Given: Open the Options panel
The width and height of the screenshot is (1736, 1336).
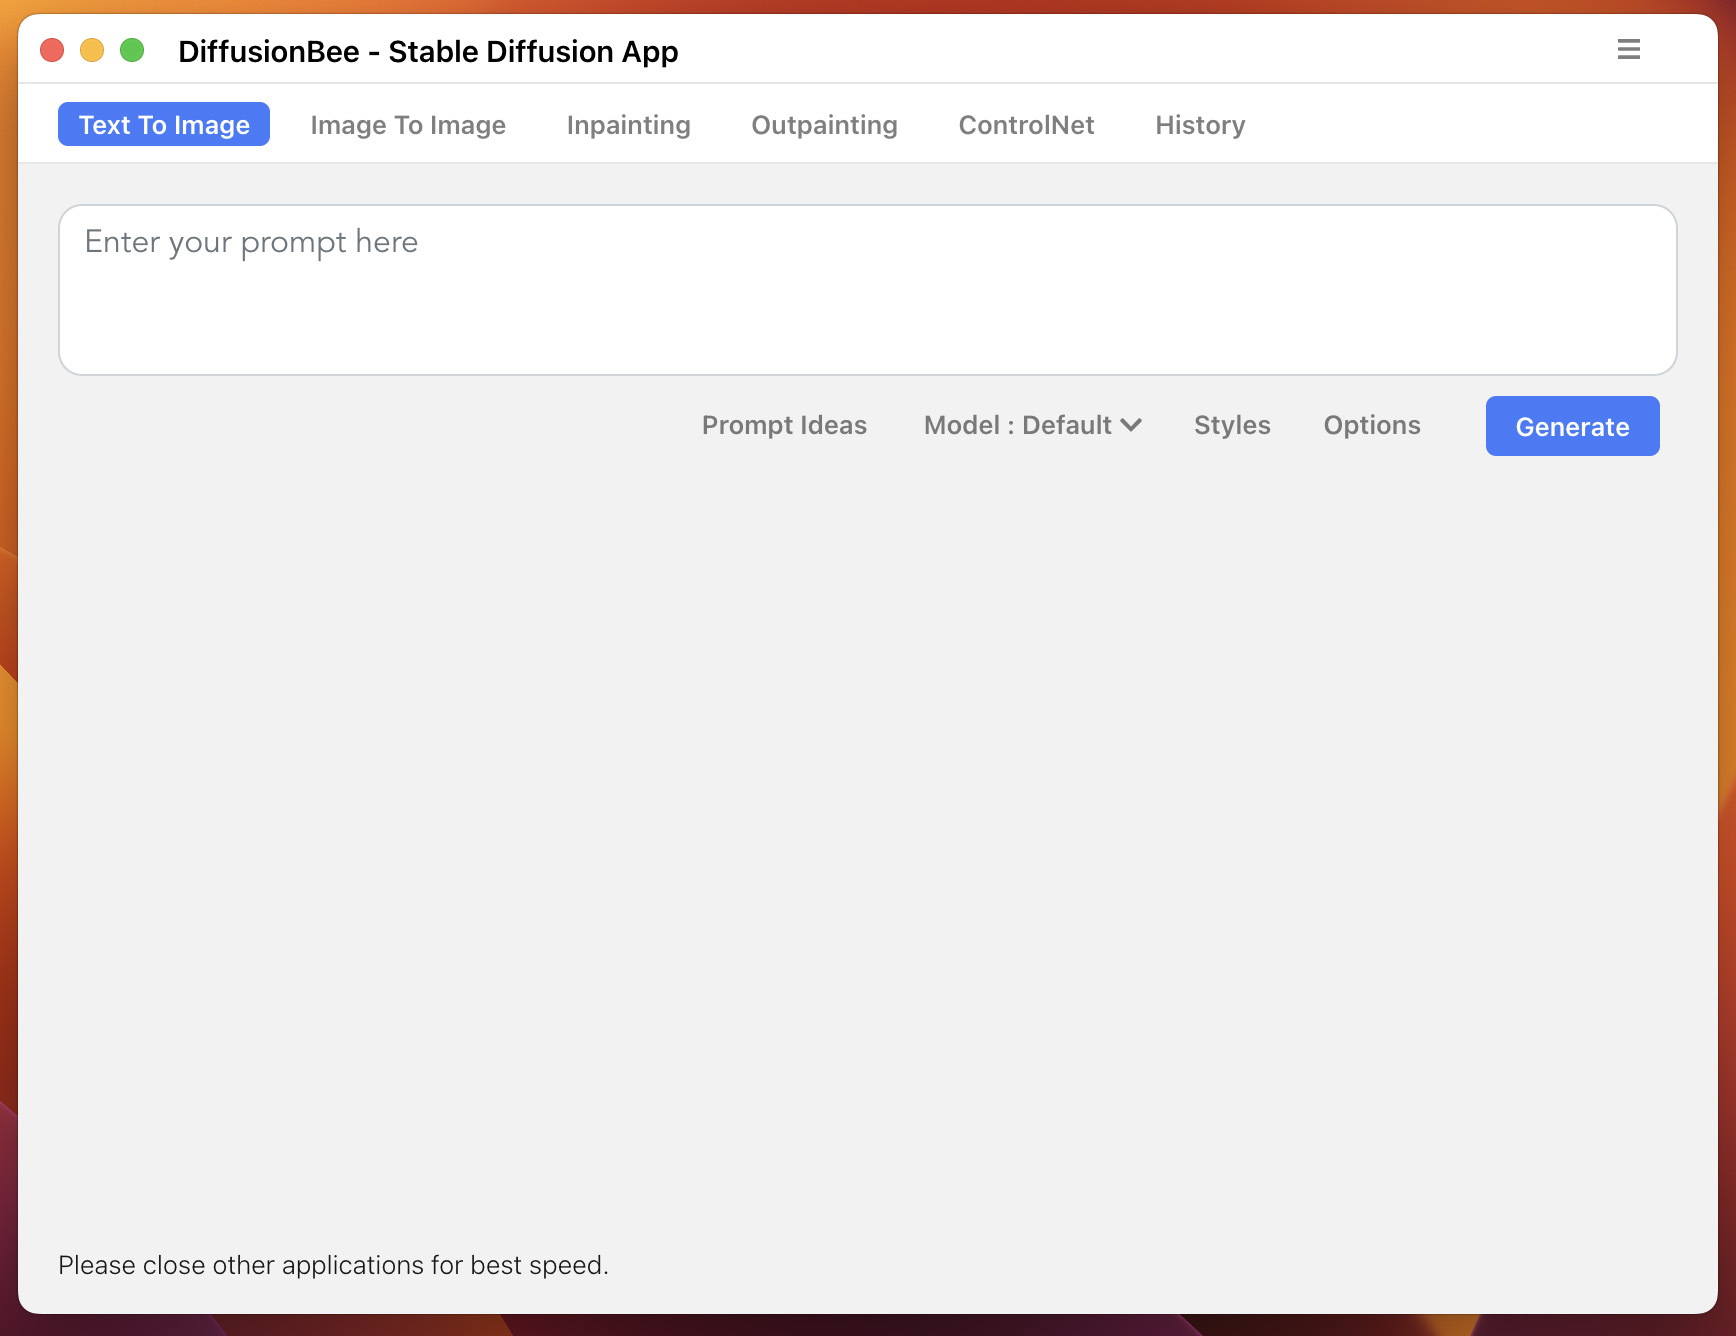Looking at the screenshot, I should tap(1371, 425).
